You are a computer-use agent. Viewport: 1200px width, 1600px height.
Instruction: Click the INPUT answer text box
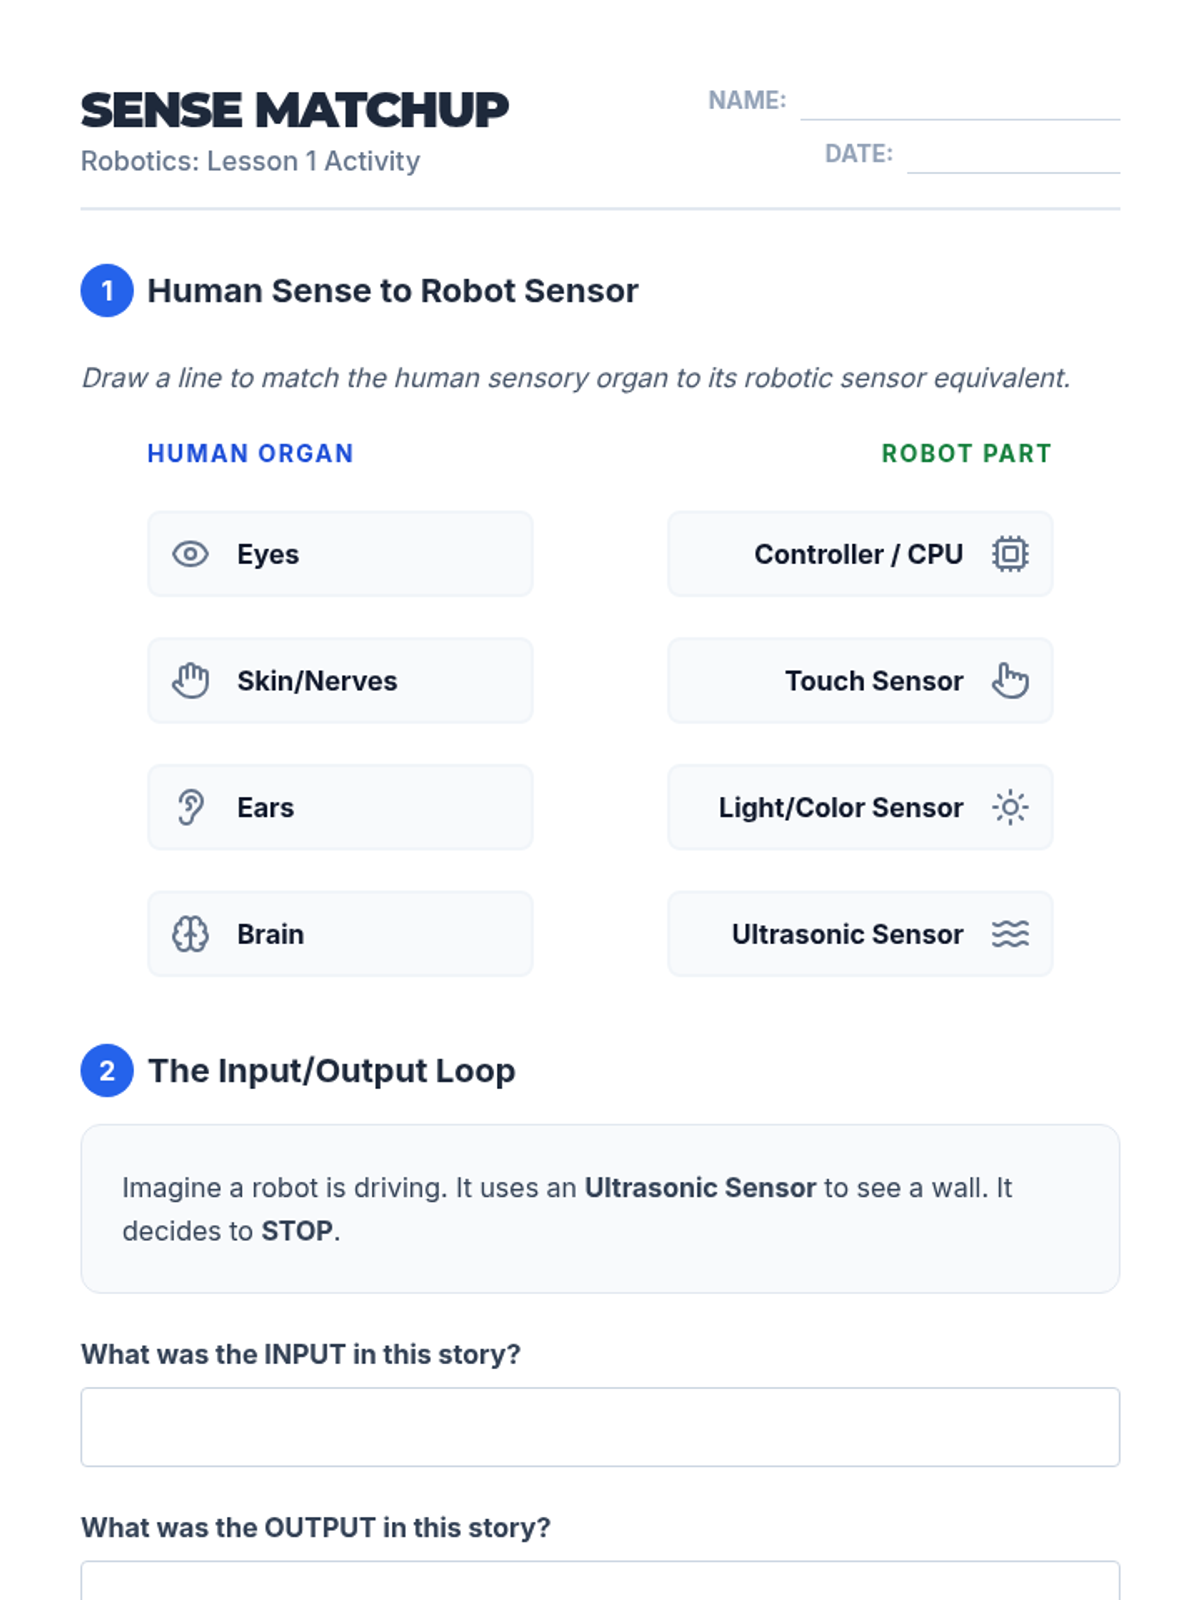point(600,1427)
